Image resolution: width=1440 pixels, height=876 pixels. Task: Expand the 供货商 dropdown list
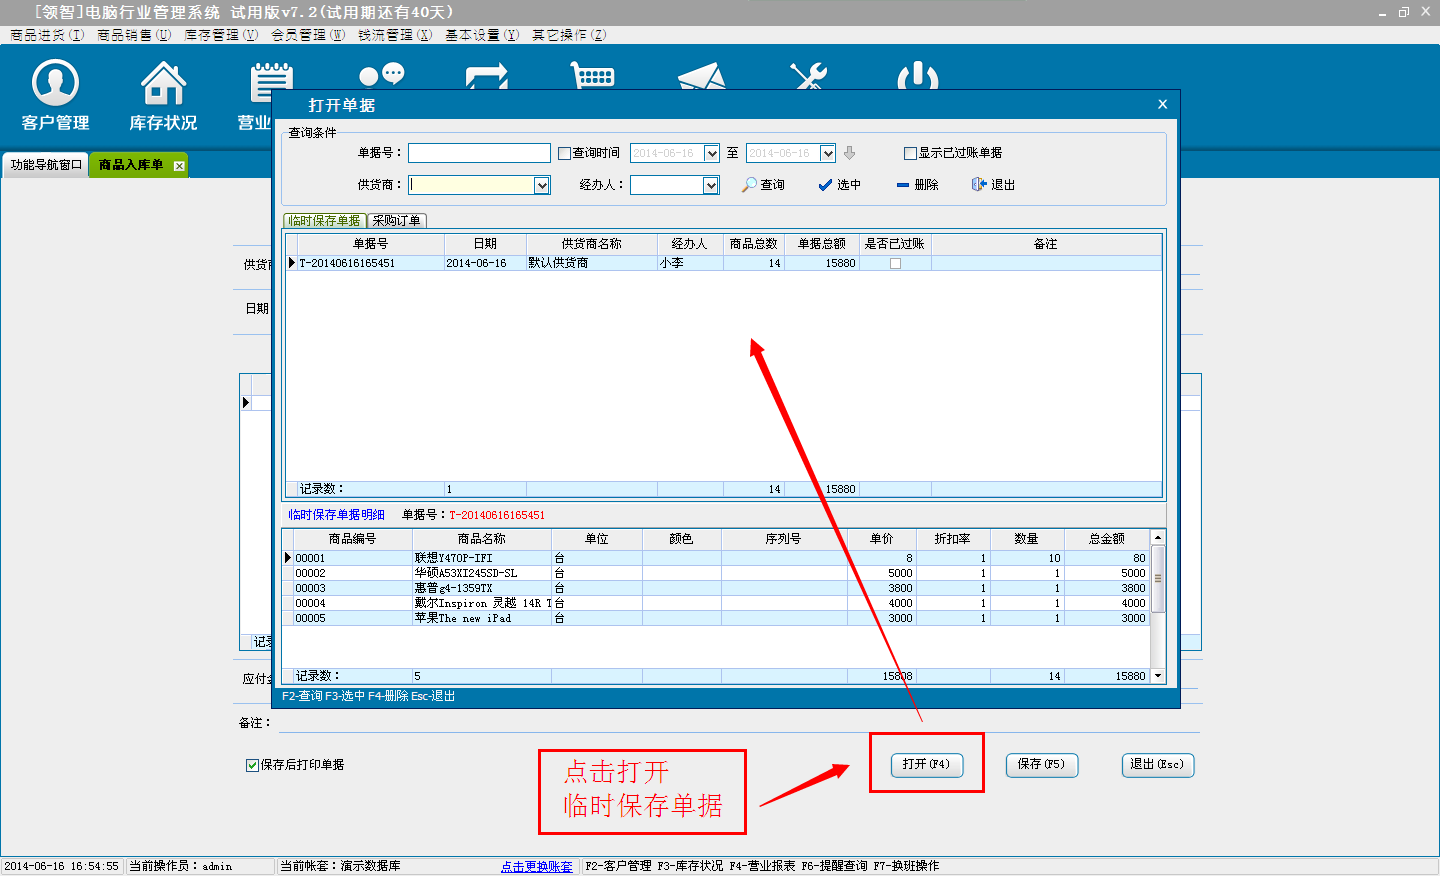(x=541, y=185)
